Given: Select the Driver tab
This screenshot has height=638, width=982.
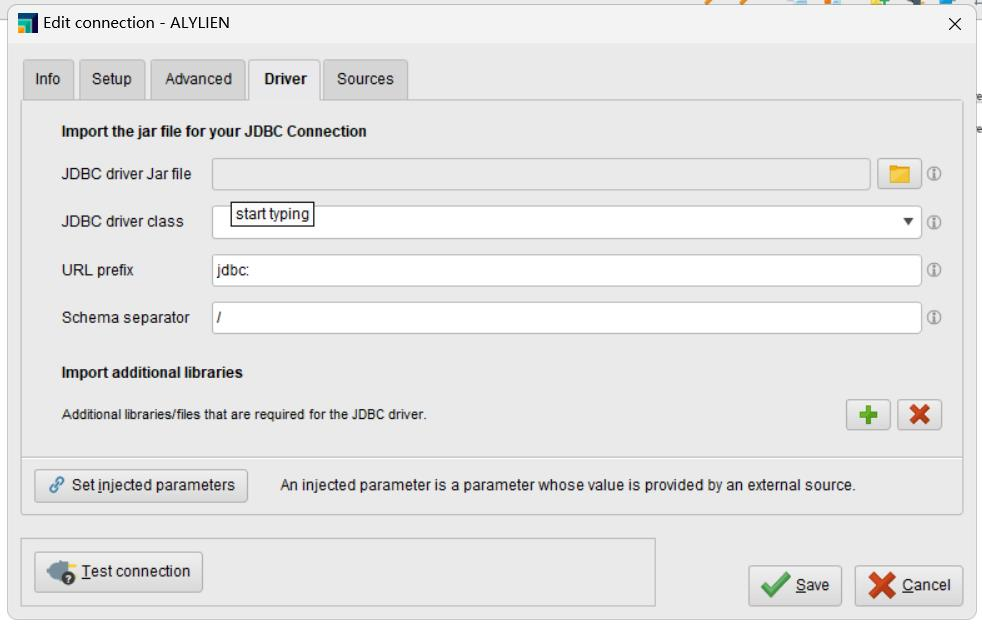Looking at the screenshot, I should 285,80.
